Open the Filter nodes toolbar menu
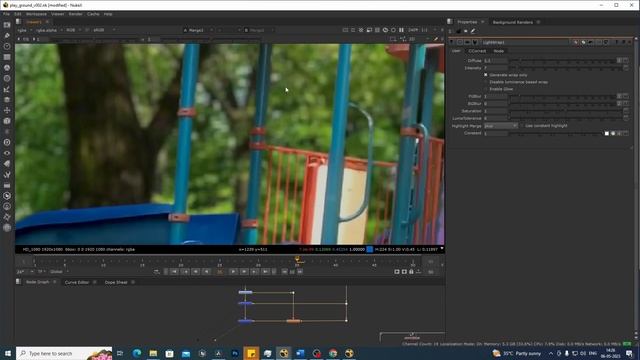 7,78
